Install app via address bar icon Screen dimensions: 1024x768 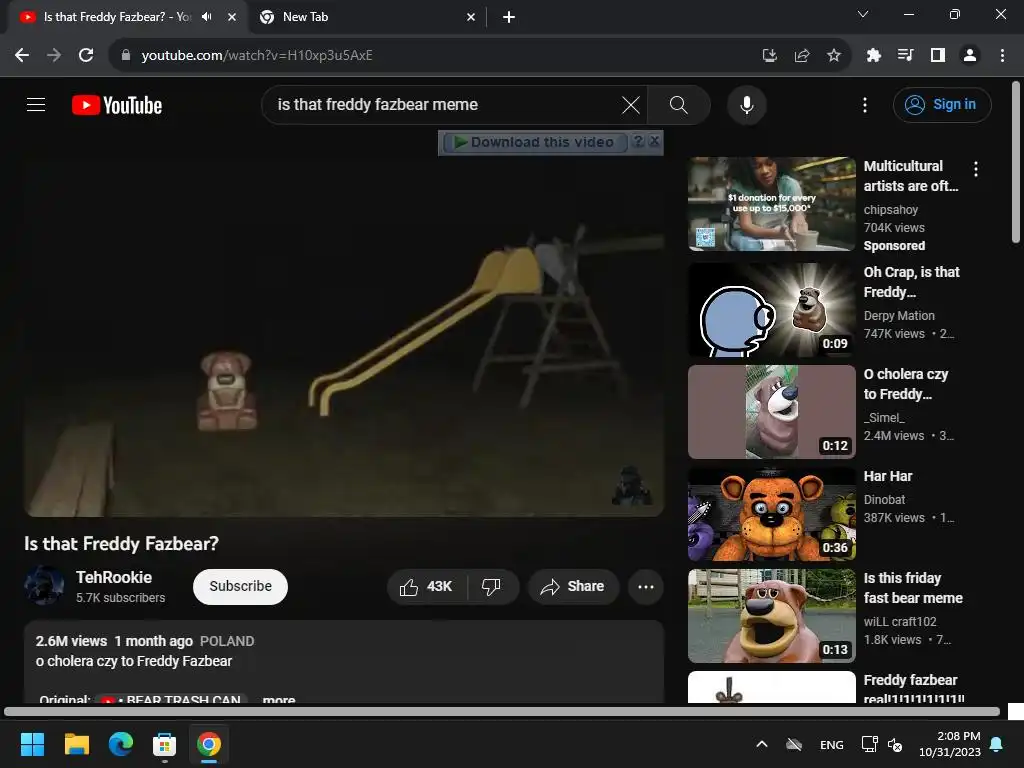click(x=770, y=56)
